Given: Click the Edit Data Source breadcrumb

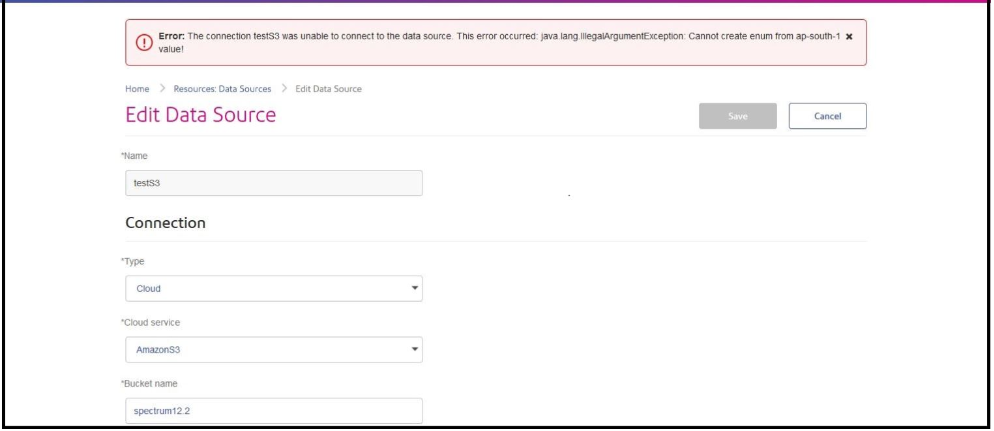Looking at the screenshot, I should point(328,89).
